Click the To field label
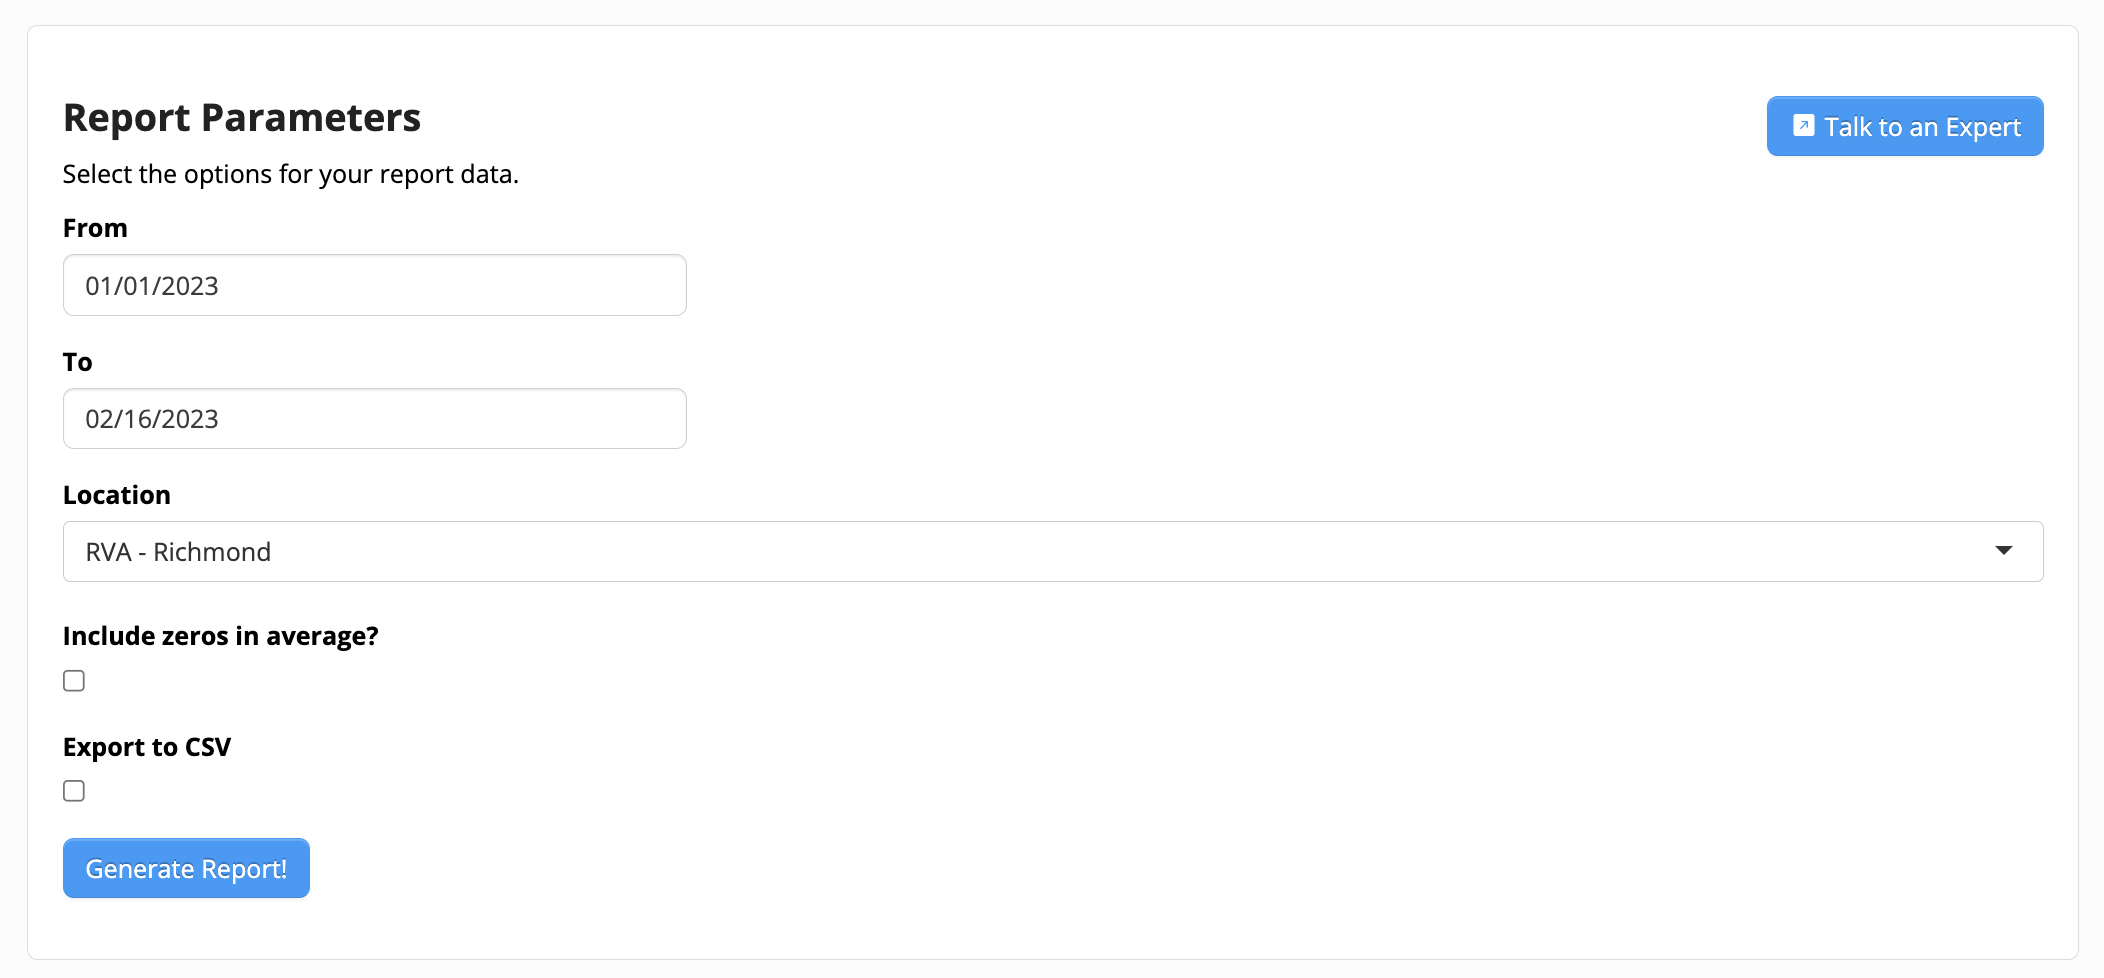Screen dimensions: 2104x978 point(77,362)
